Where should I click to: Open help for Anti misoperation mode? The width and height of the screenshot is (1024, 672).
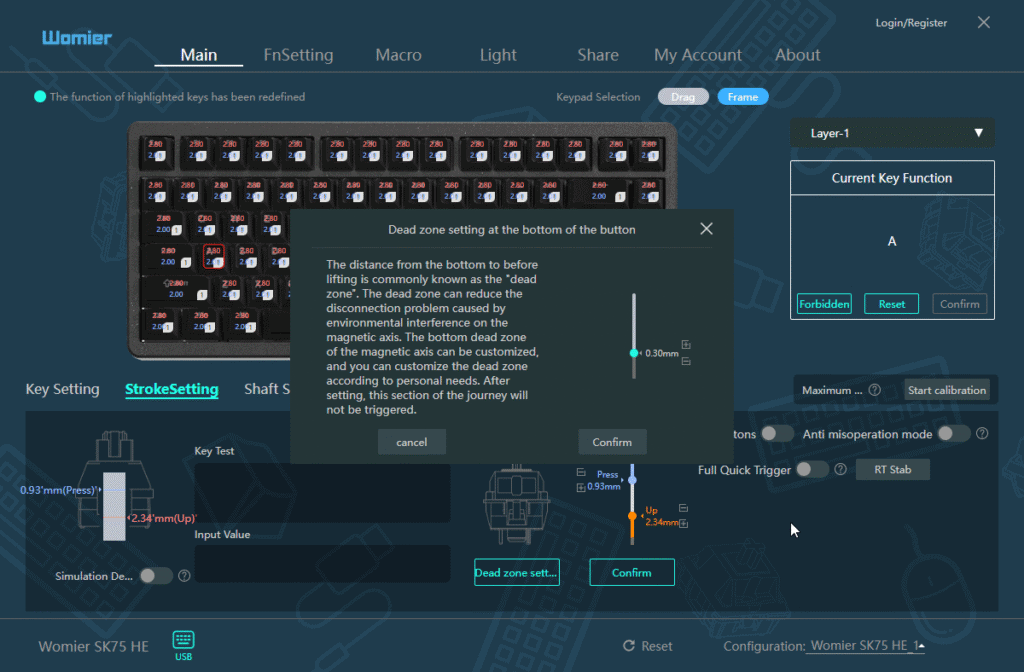click(982, 434)
